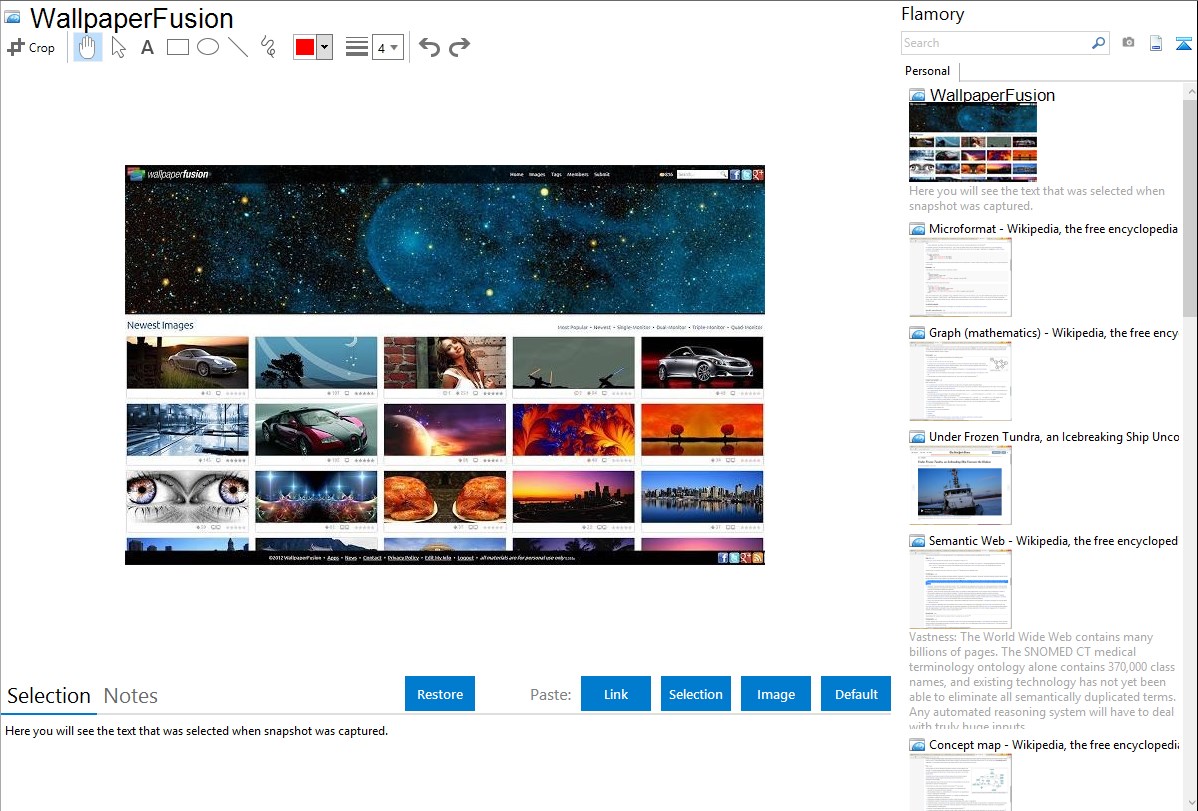Undo the last edit
1198x811 pixels.
(x=429, y=47)
